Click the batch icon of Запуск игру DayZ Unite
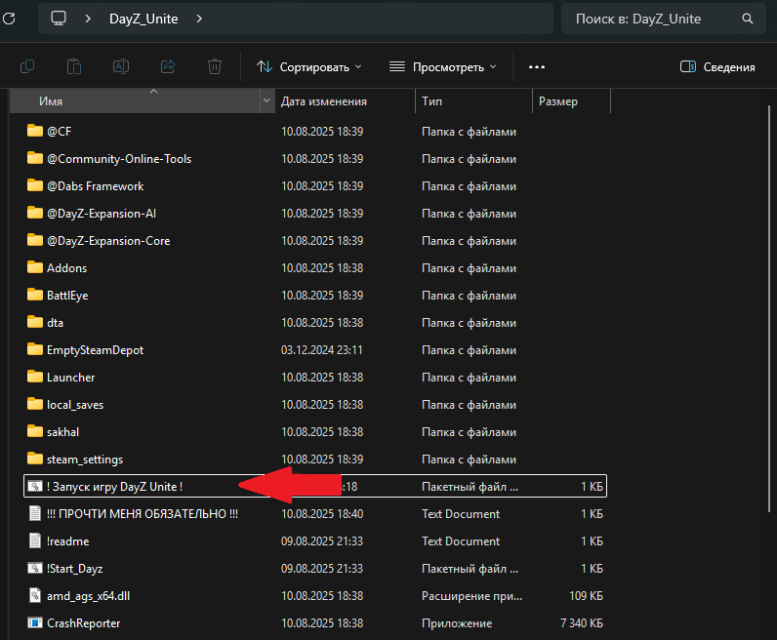Screen dimensions: 777x640 point(35,486)
